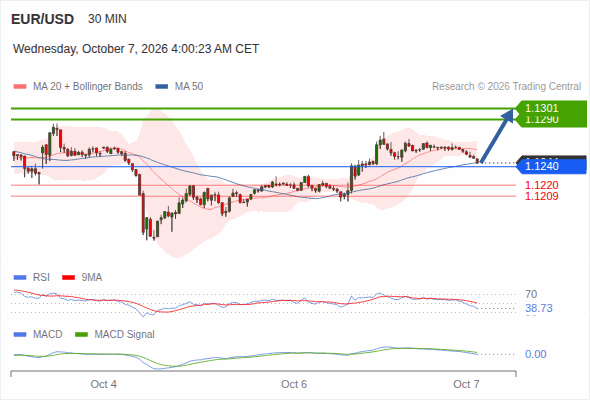590x400 pixels.
Task: Click the MA 50 legend label
Action: [189, 87]
